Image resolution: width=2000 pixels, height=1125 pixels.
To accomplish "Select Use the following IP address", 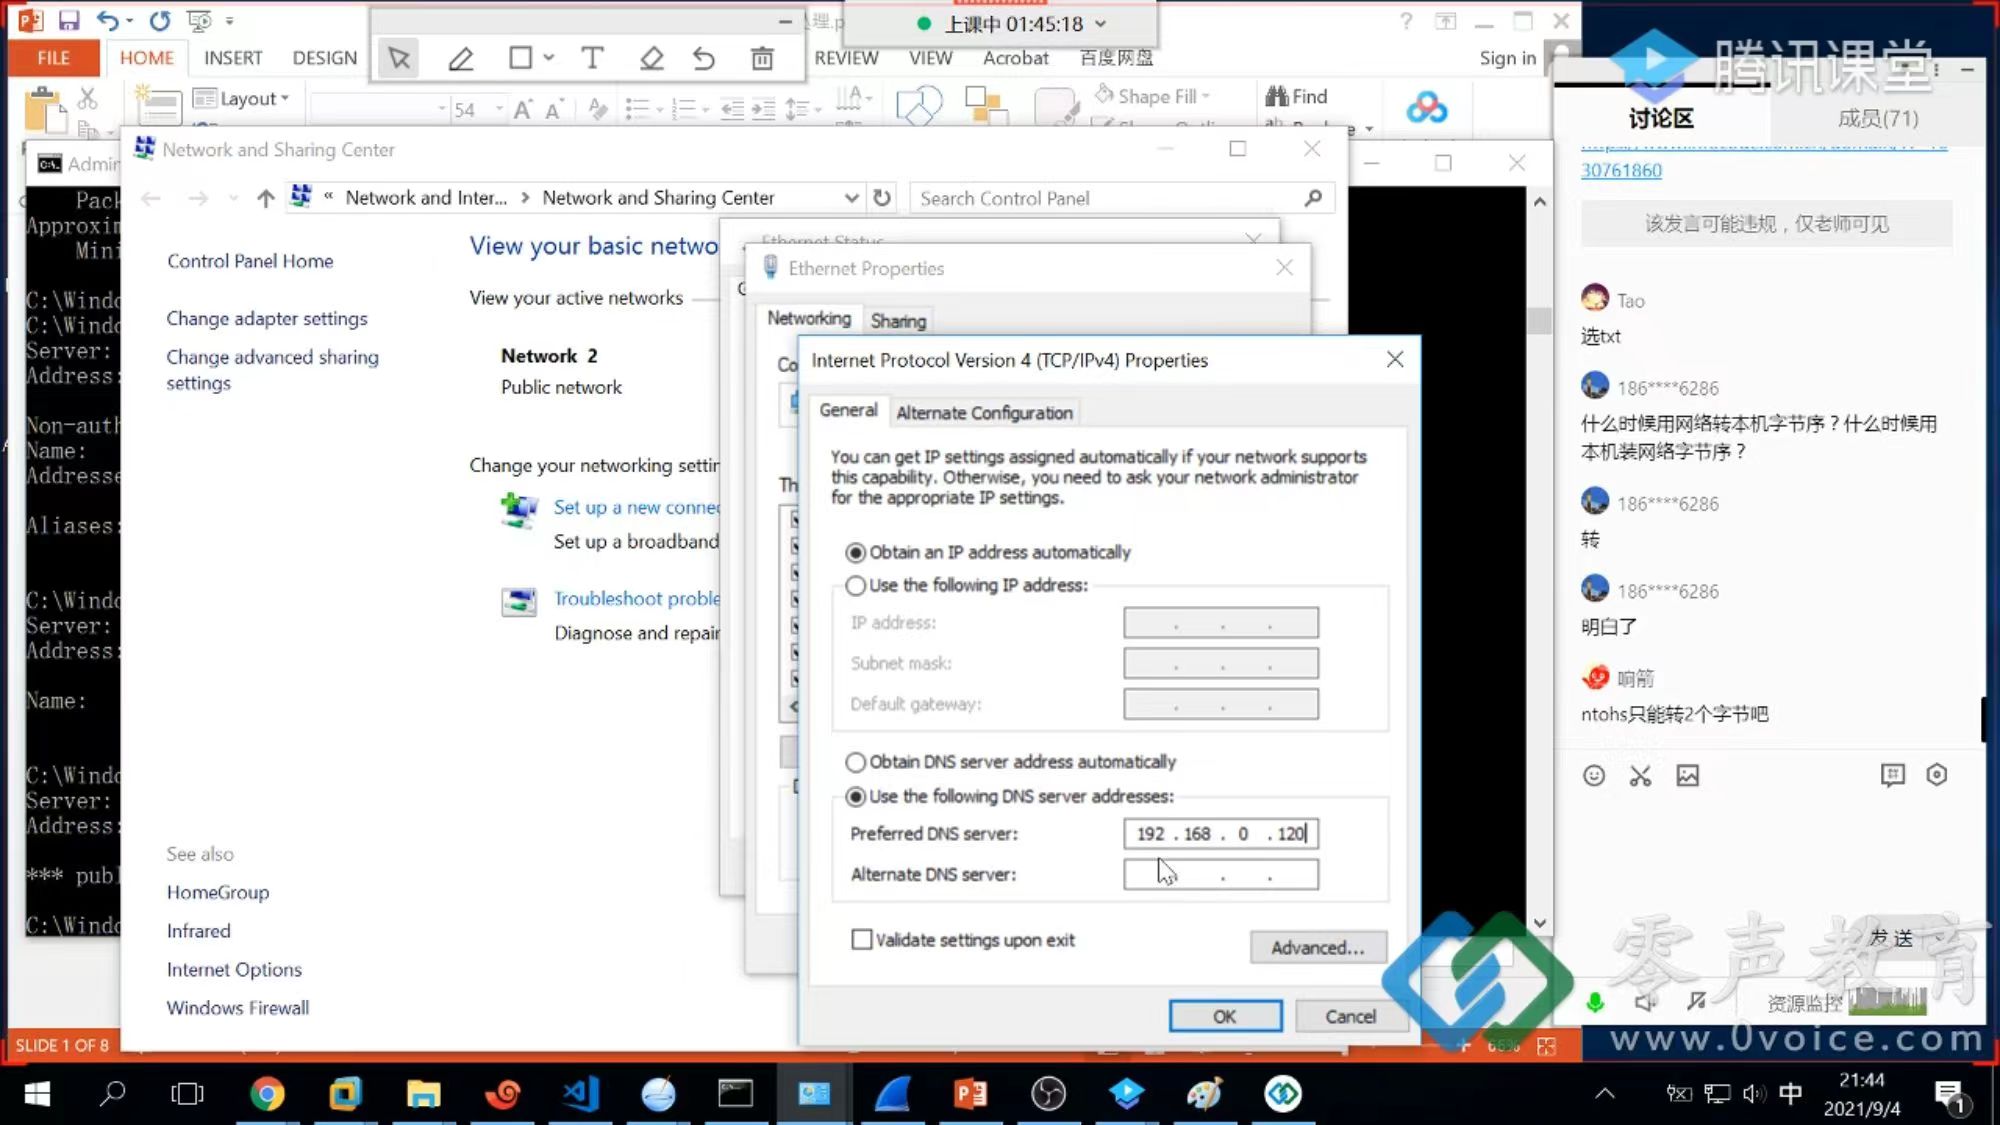I will 856,585.
